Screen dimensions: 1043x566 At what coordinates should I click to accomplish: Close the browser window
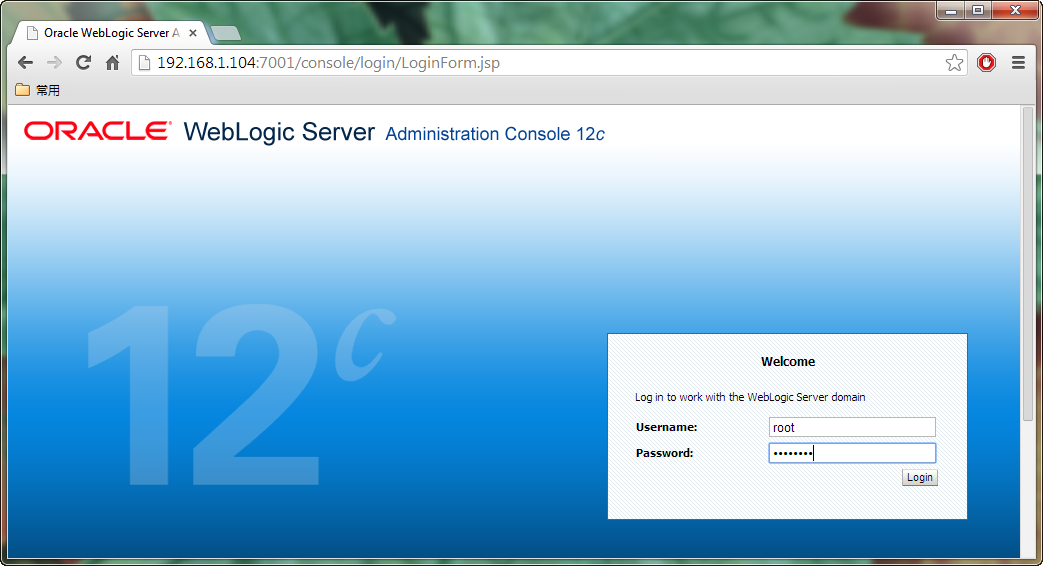point(1015,11)
